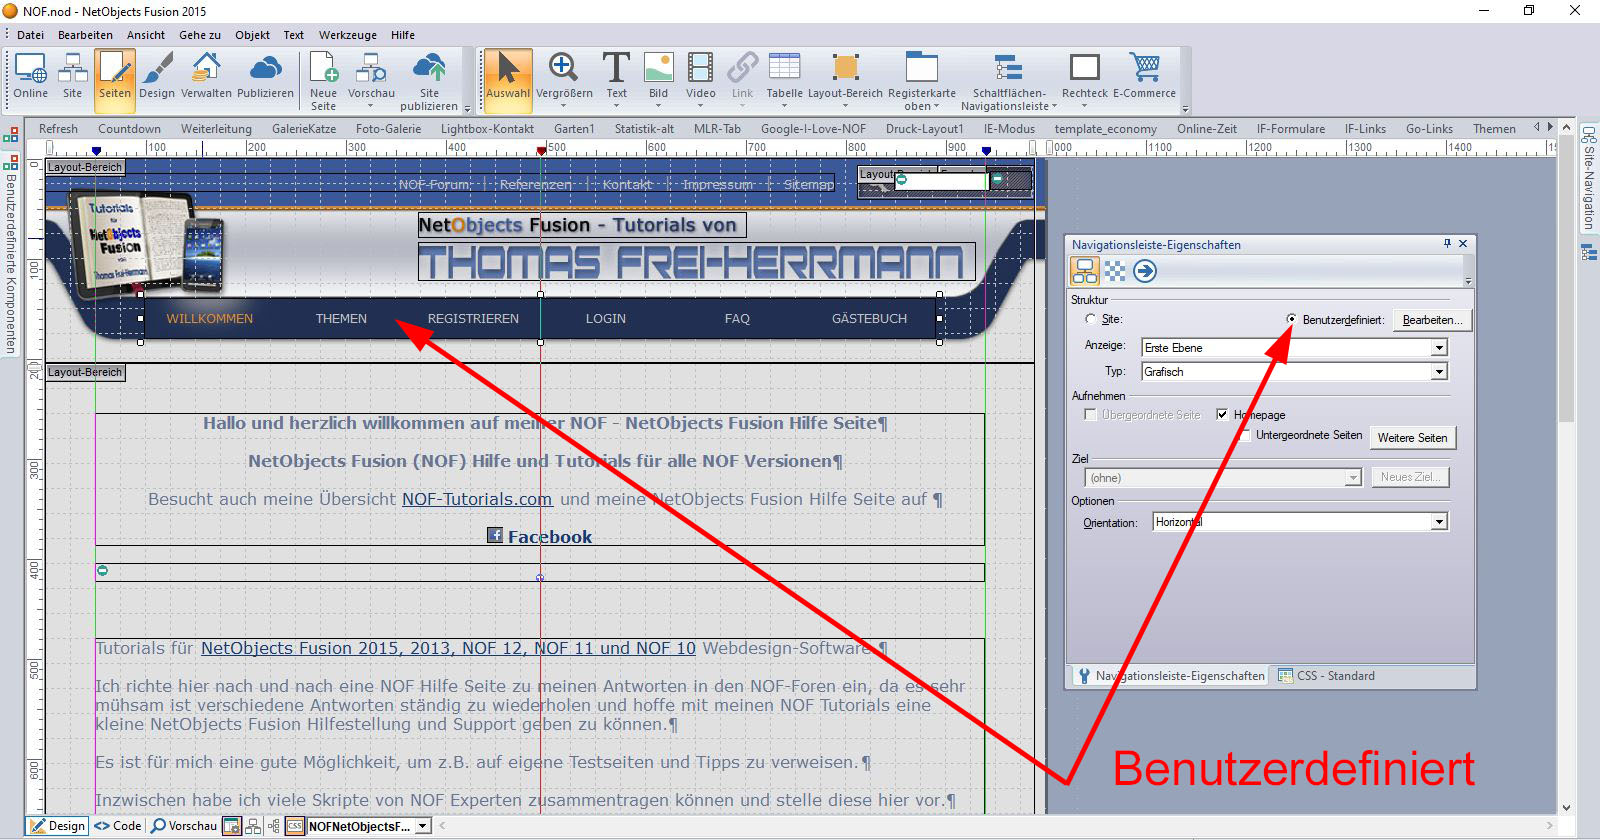Toggle the CSS icon in bottom bar
The height and width of the screenshot is (840, 1600).
[x=295, y=826]
